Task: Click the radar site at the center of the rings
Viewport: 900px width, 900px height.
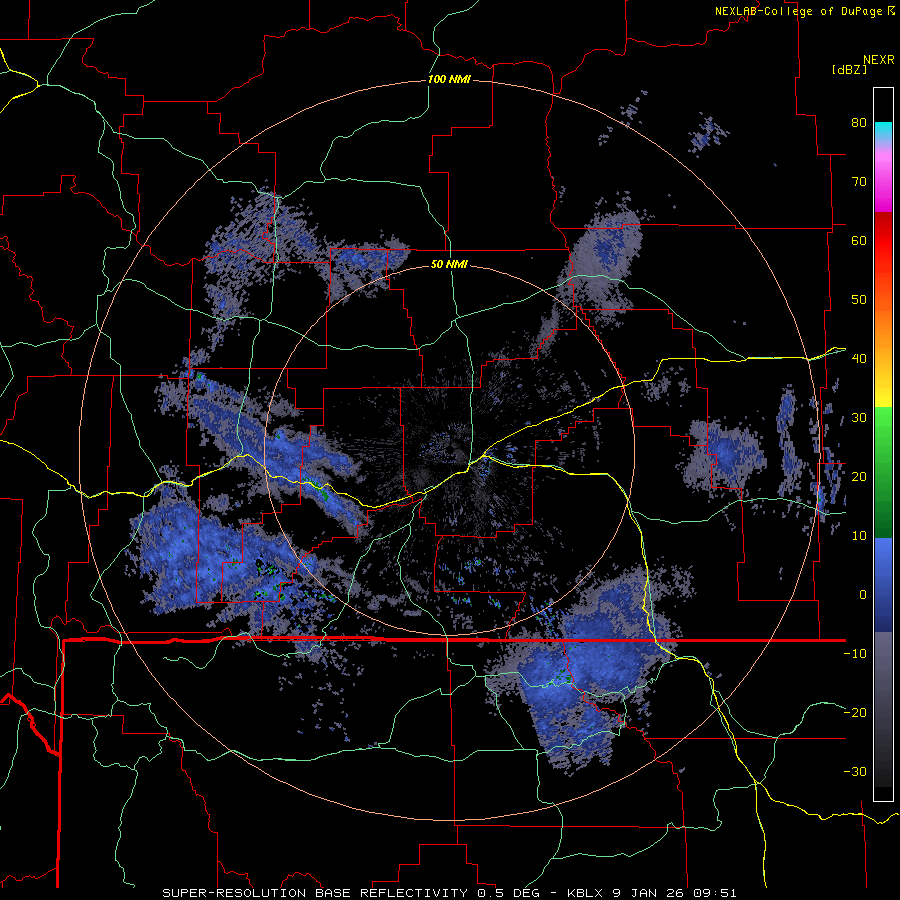Action: tap(448, 451)
